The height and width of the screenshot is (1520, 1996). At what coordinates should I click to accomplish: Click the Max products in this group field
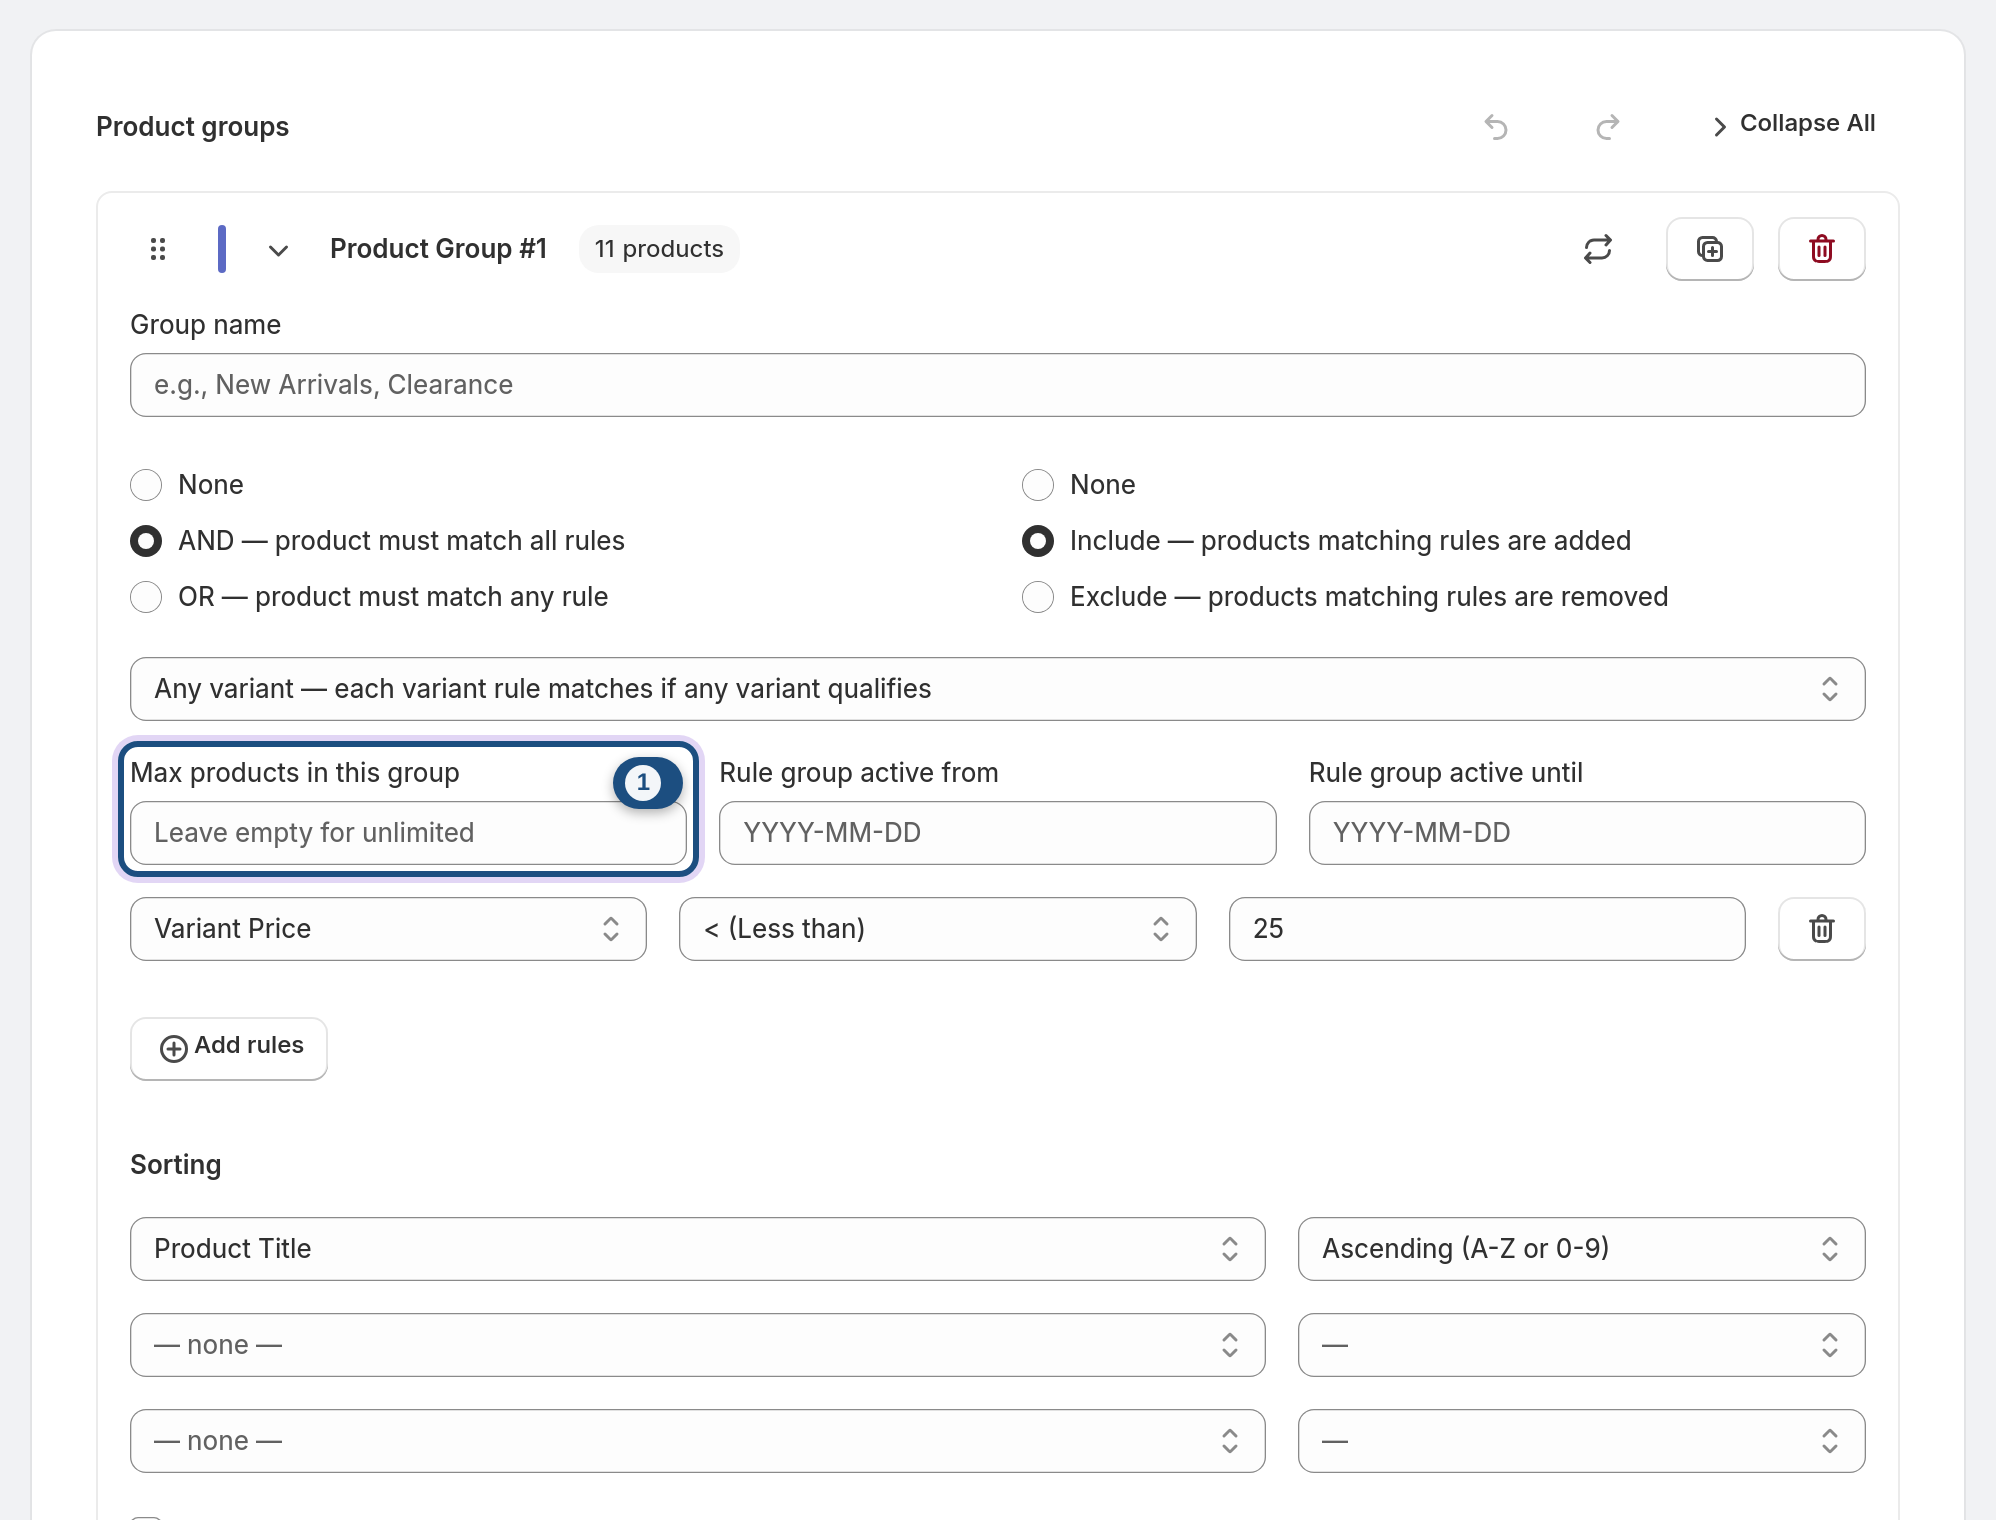click(408, 833)
